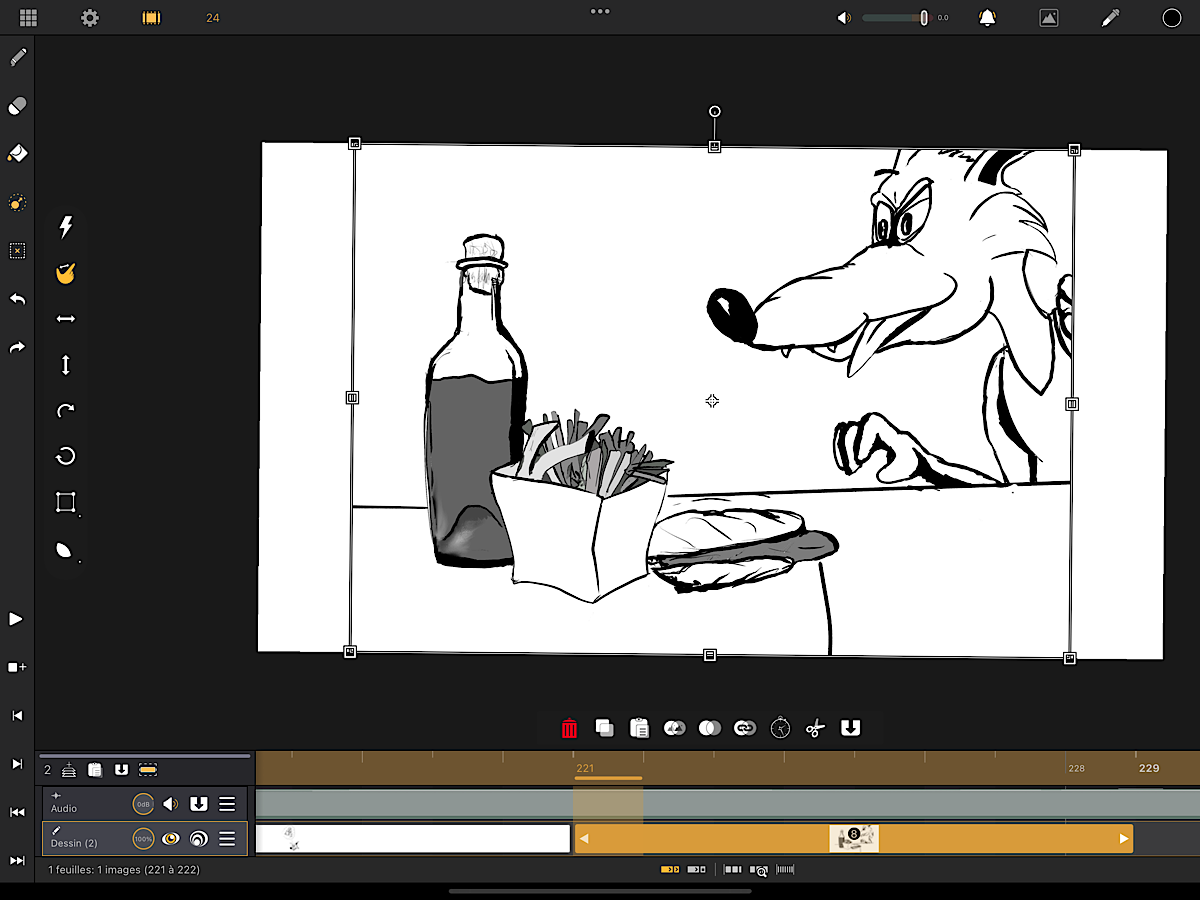The height and width of the screenshot is (900, 1200).
Task: Rotate the selection clockwise
Action: [x=66, y=411]
